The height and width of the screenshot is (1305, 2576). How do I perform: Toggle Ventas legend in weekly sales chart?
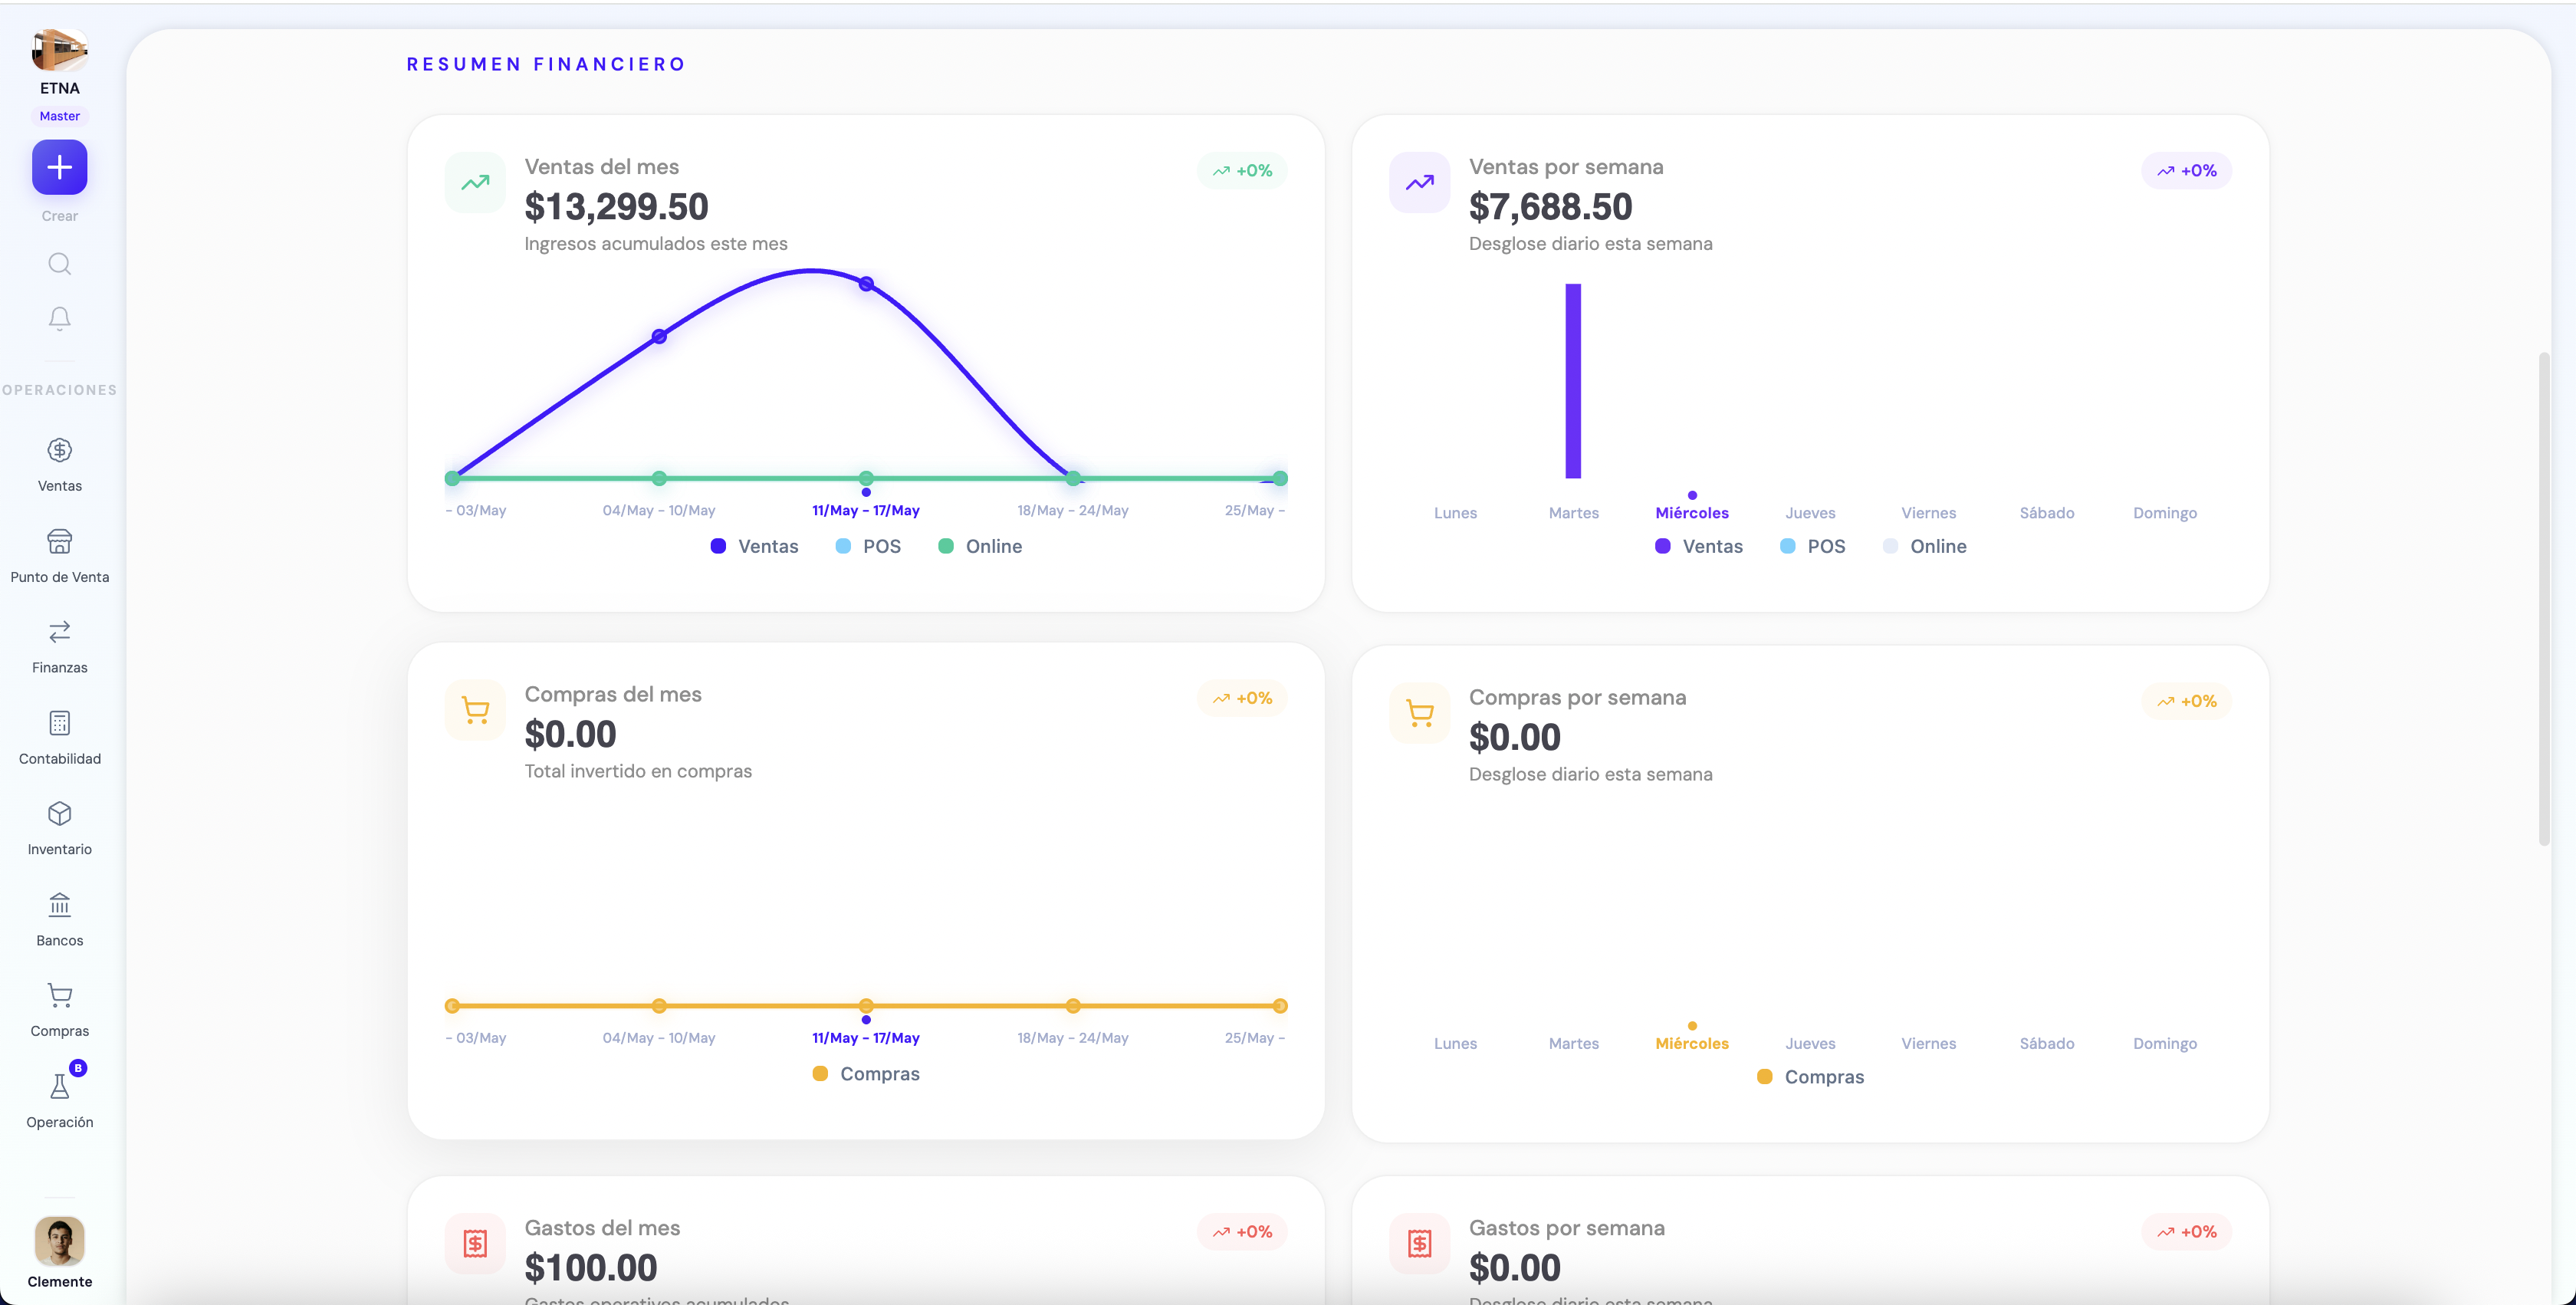click(1699, 546)
